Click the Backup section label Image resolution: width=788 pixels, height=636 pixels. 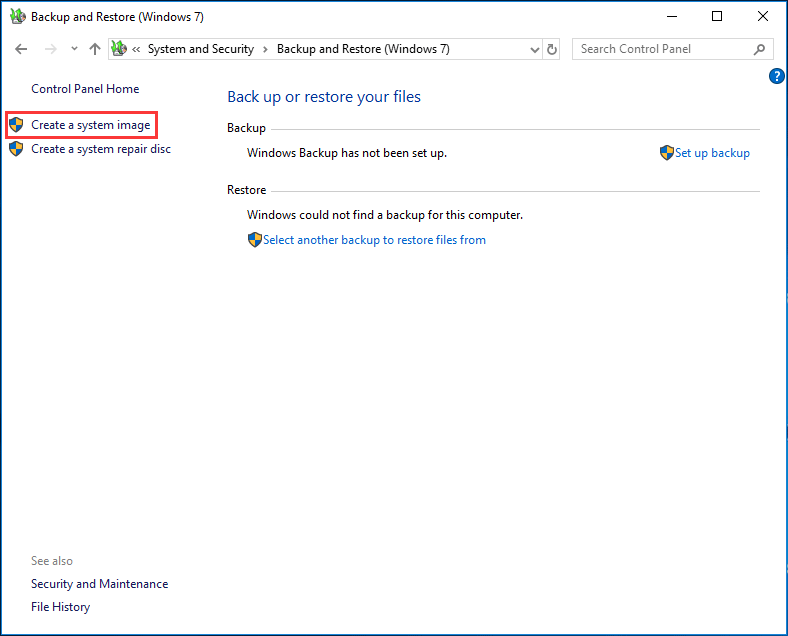(246, 128)
